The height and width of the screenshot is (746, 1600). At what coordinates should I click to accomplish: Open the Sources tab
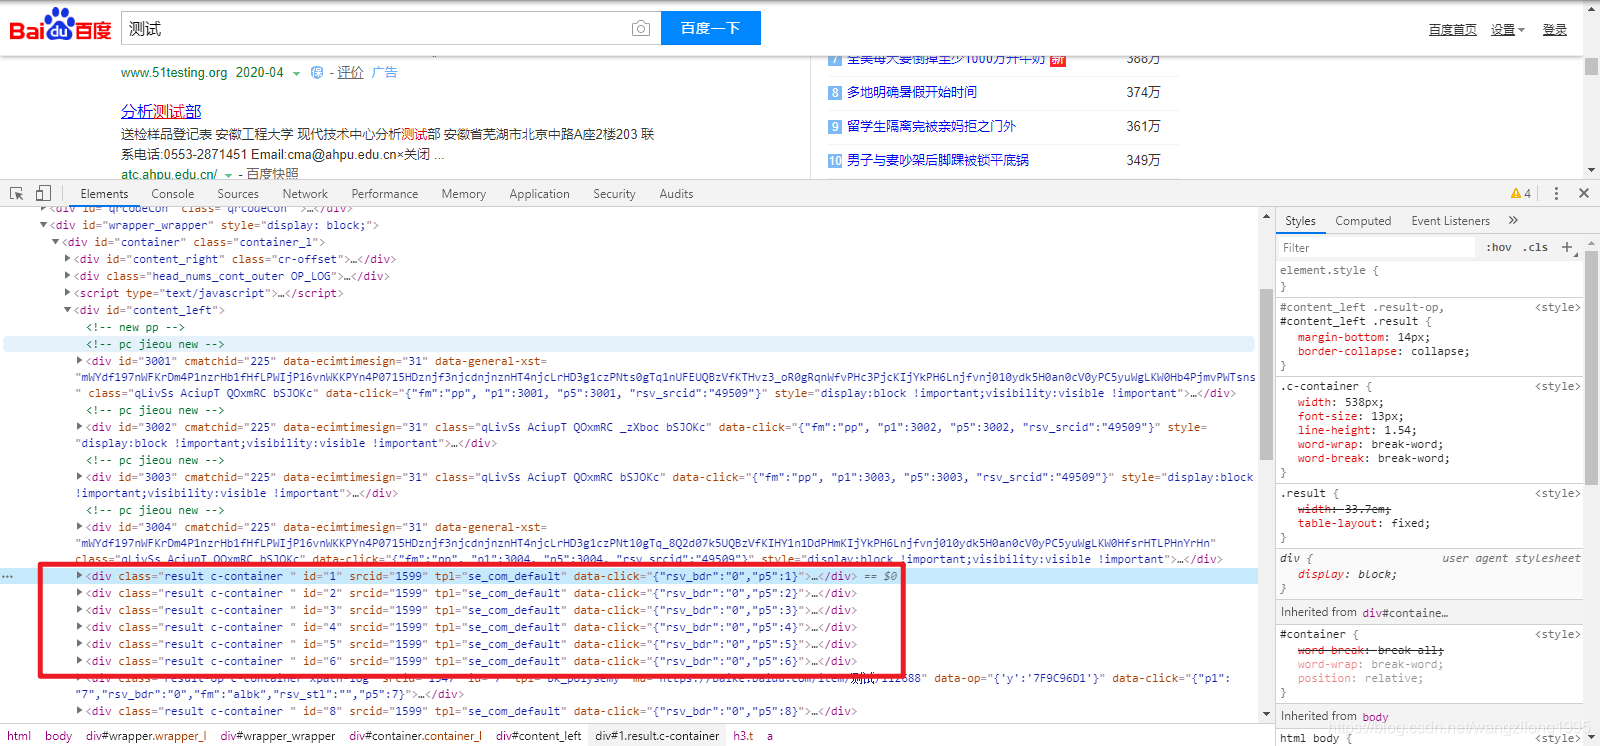point(238,194)
